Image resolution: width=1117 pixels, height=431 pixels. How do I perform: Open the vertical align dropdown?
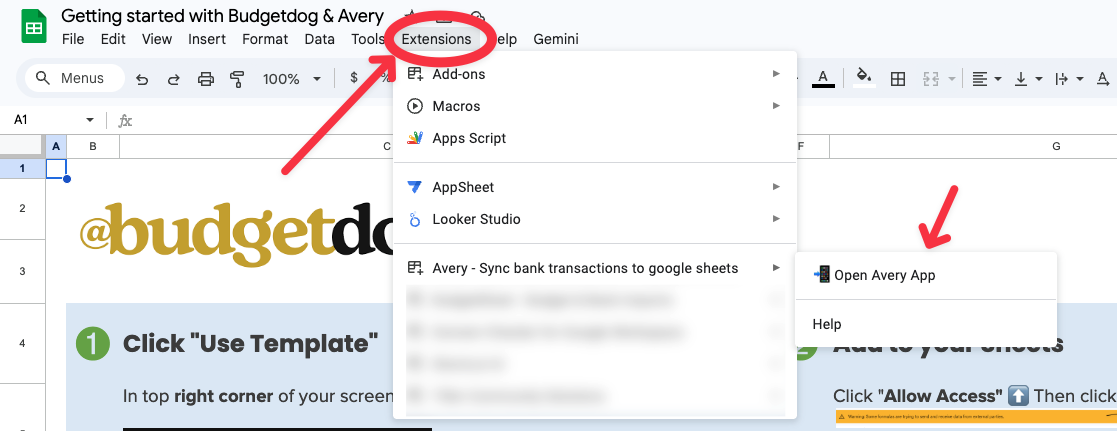(1027, 79)
